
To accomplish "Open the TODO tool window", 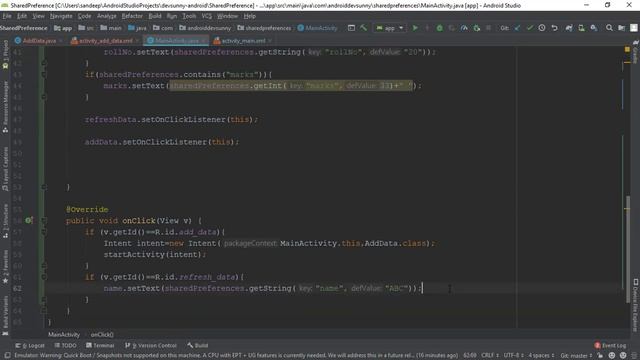I will point(65,345).
